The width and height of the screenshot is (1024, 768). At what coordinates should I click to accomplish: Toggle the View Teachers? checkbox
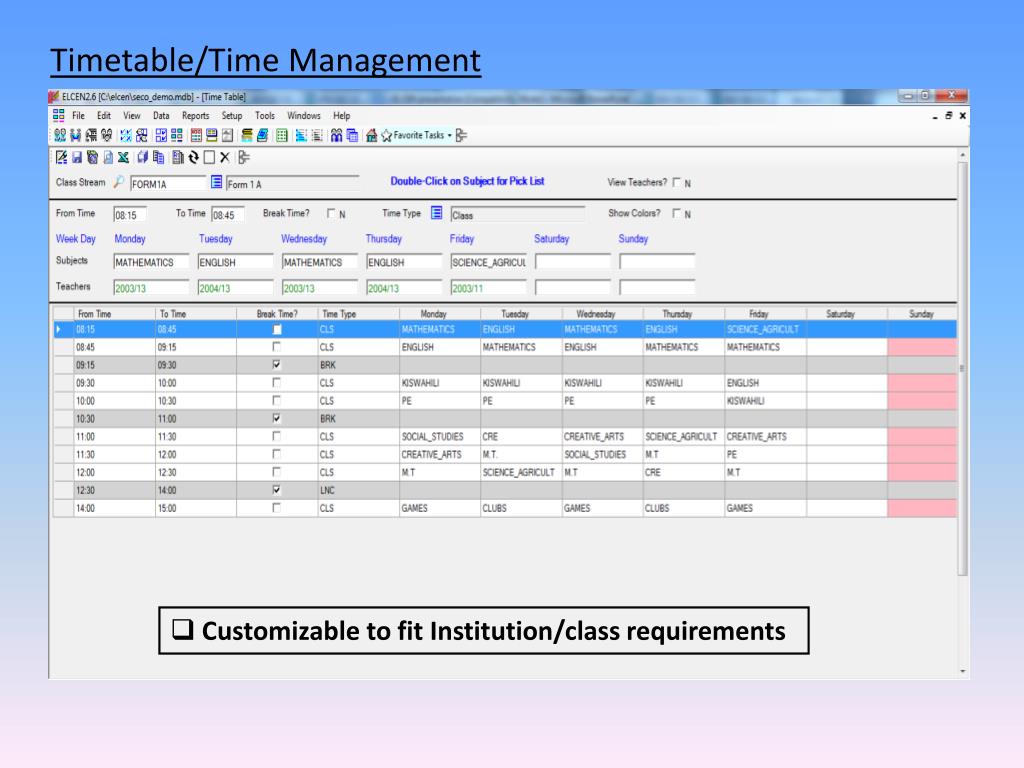677,182
